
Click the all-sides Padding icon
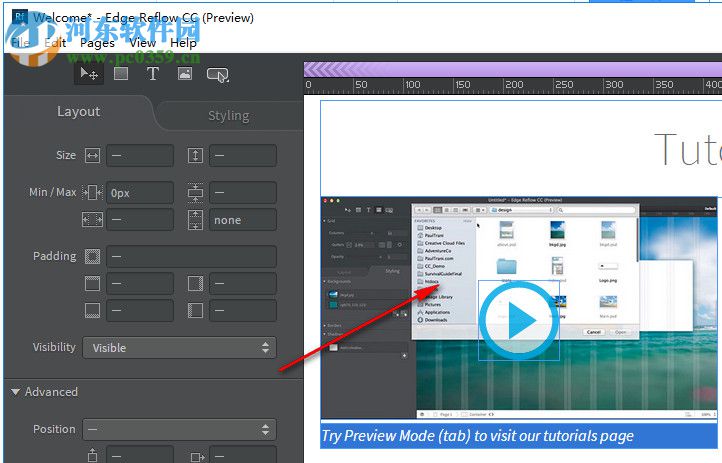pyautogui.click(x=92, y=256)
